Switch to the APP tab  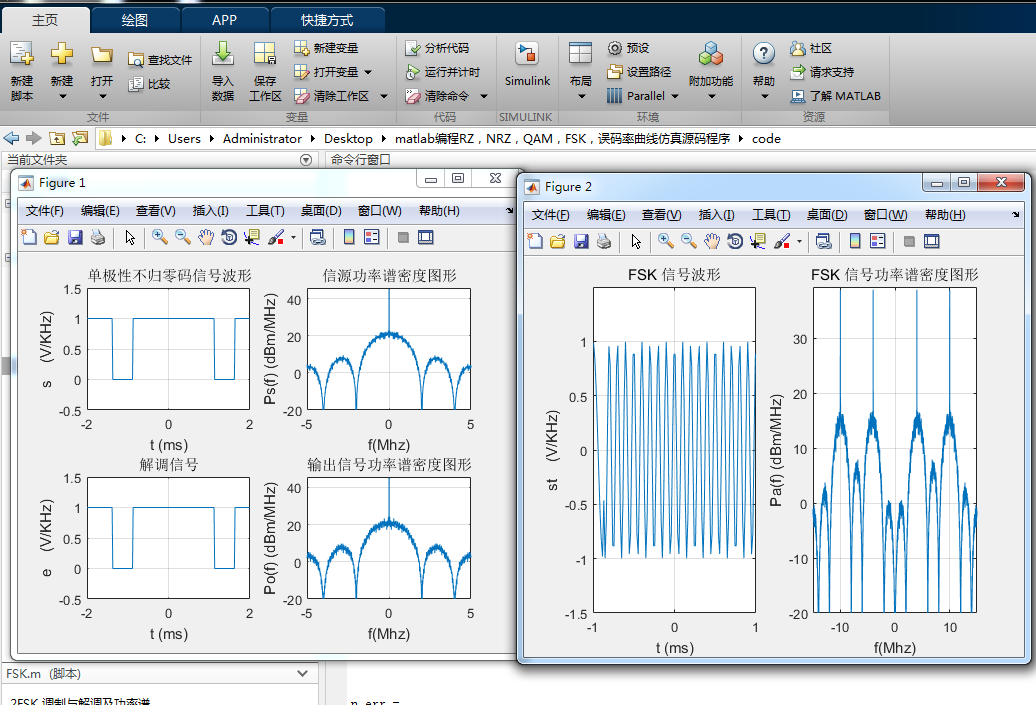pos(225,20)
